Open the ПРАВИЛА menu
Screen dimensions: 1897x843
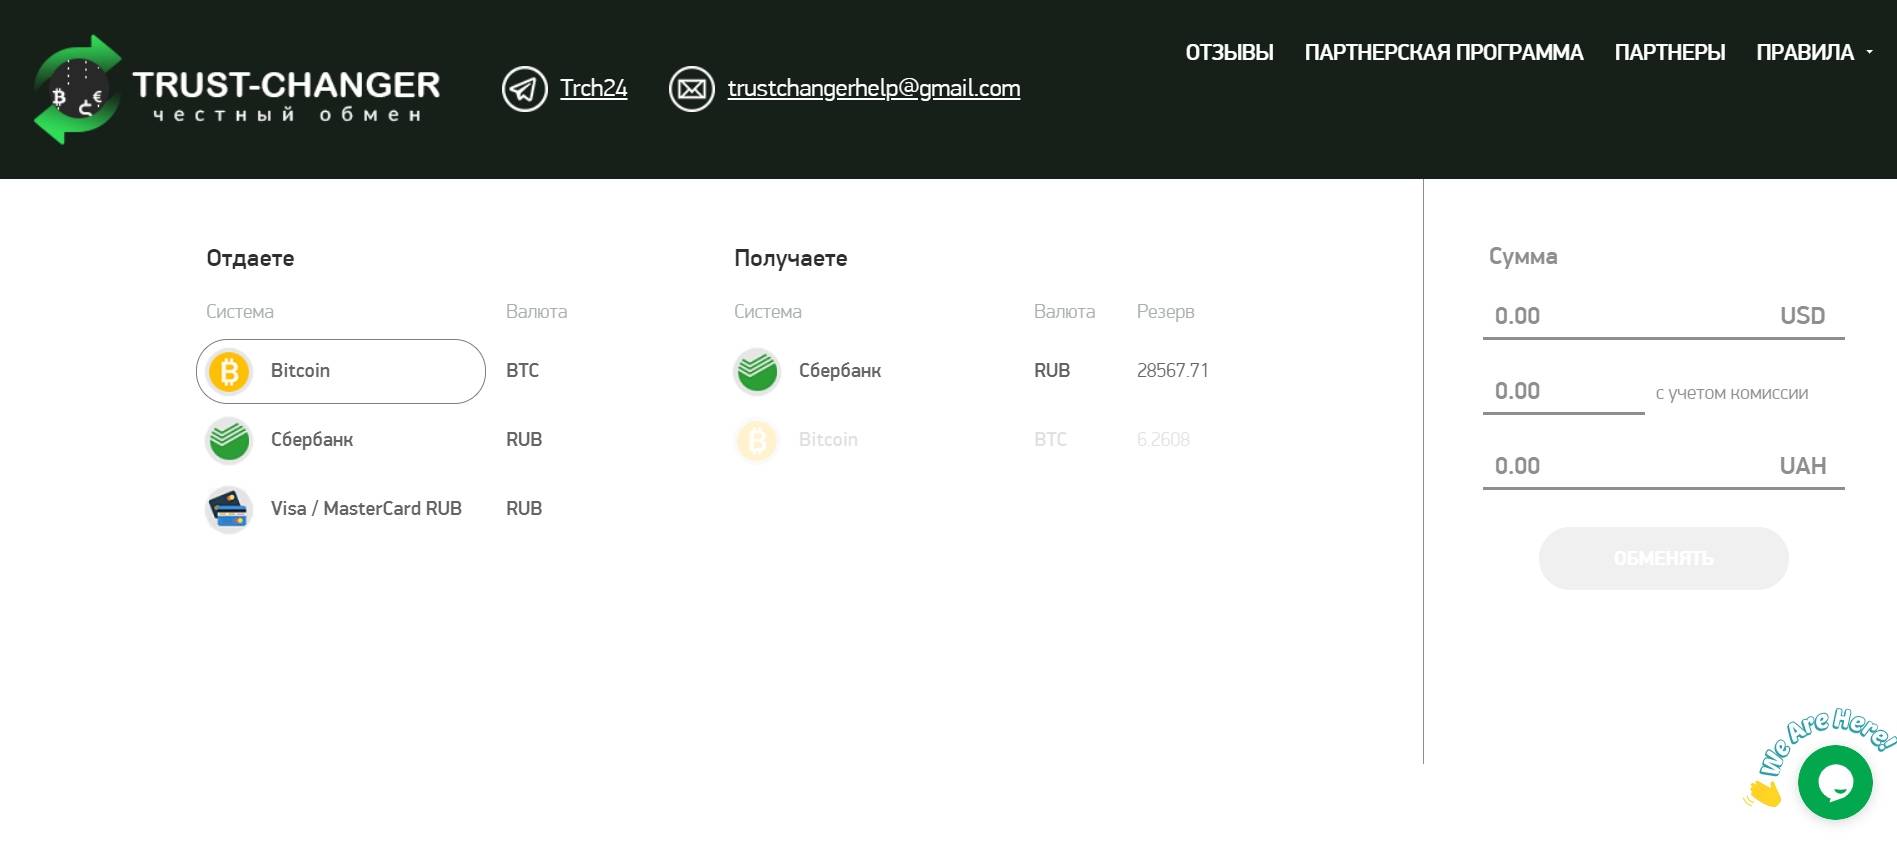tap(1805, 53)
